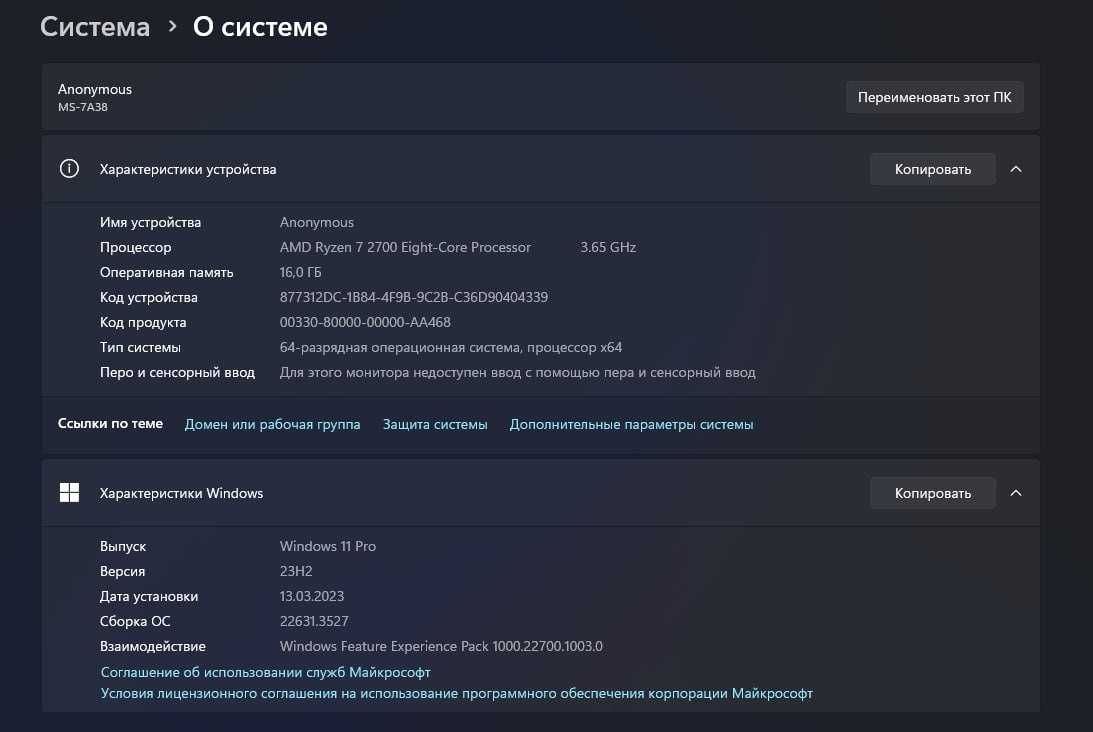Screen dimensions: 1093x732
Task: Select the install date 13.03.2023
Action: [x=312, y=596]
